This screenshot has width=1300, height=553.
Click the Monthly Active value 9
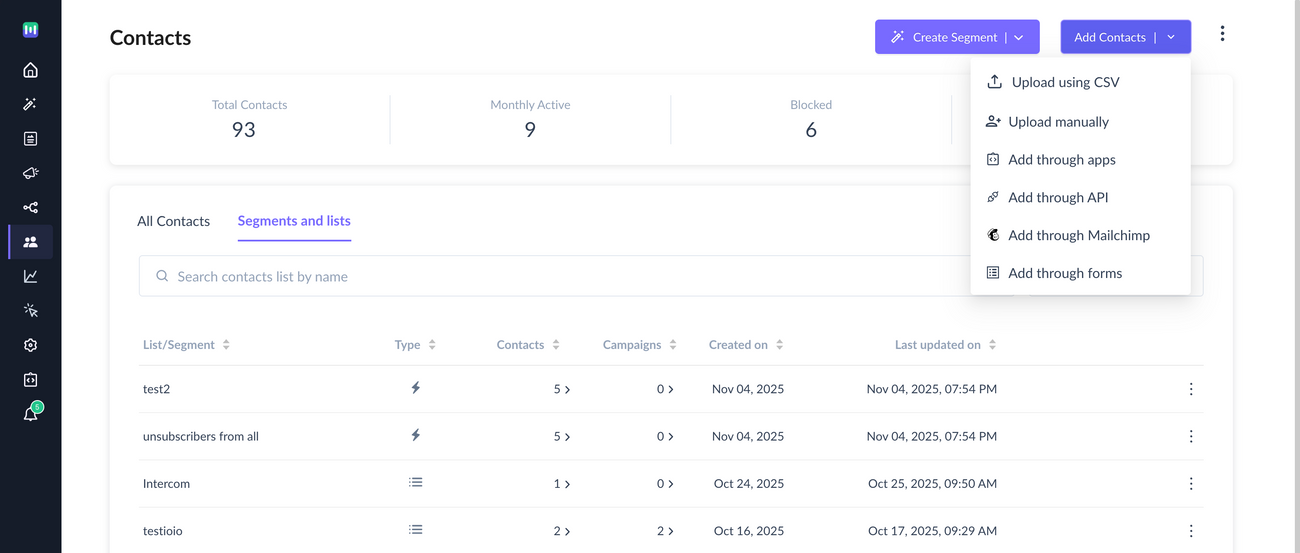pos(530,130)
